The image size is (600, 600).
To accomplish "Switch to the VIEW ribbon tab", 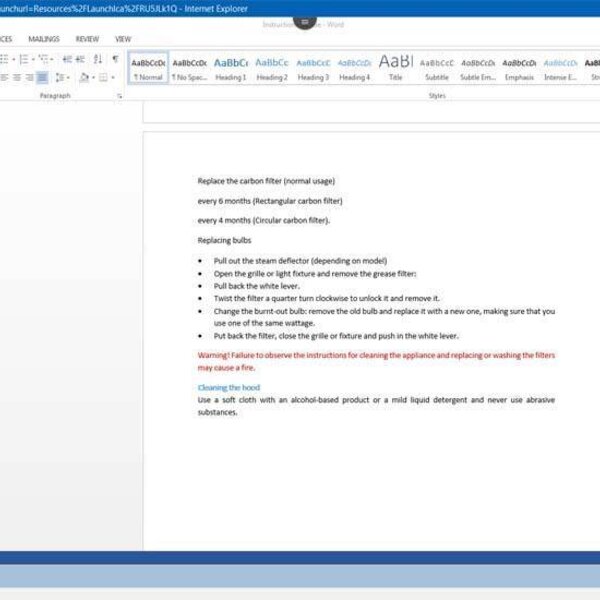I will click(123, 39).
